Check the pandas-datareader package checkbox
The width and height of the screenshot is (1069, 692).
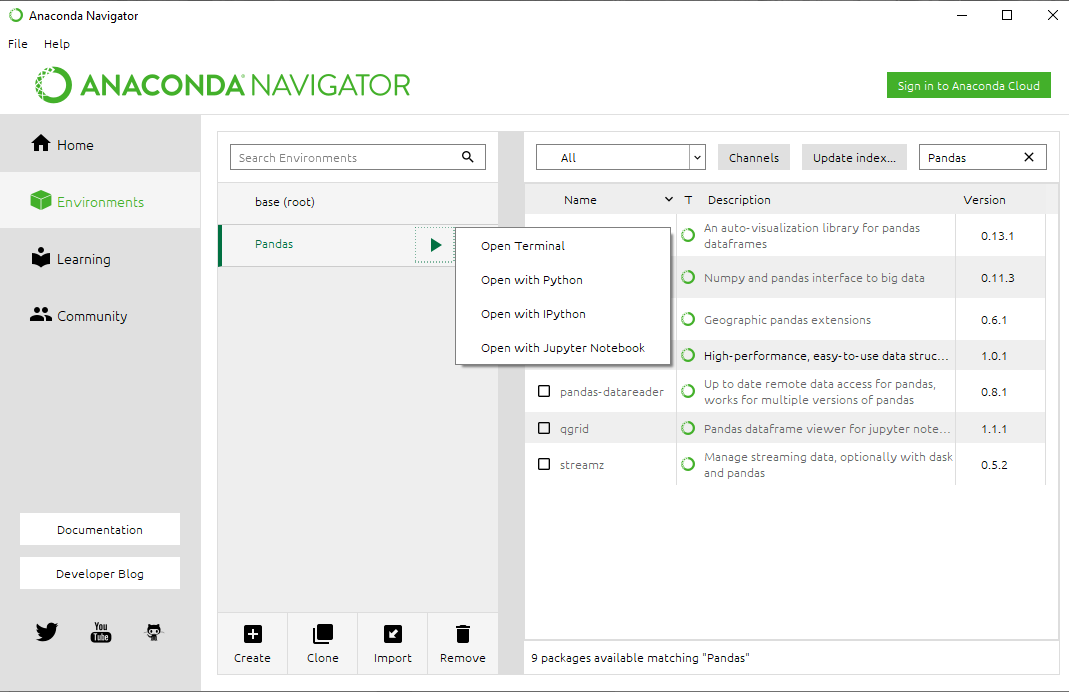544,391
